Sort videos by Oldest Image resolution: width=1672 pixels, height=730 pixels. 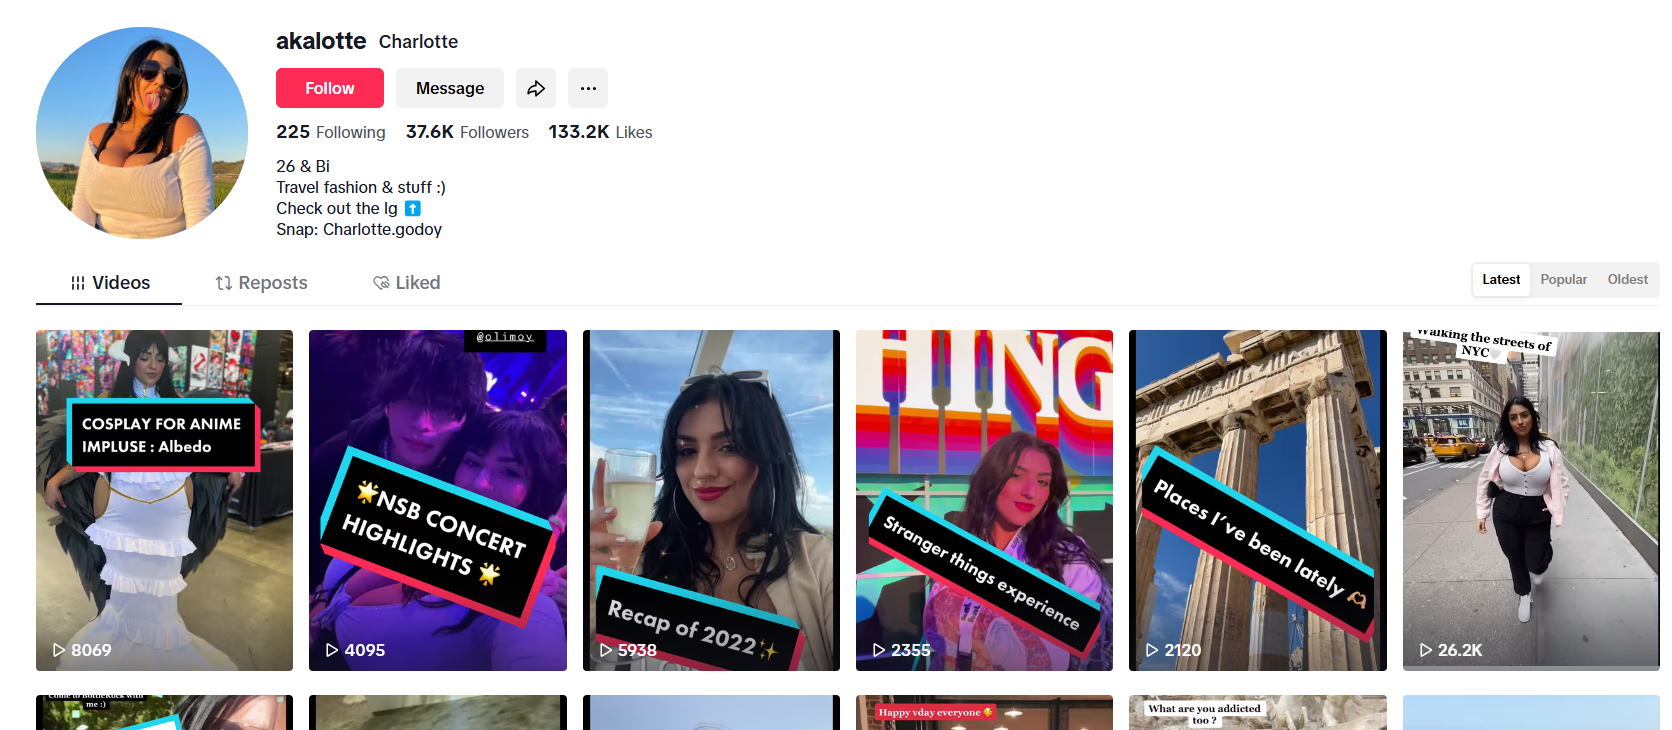(x=1627, y=280)
